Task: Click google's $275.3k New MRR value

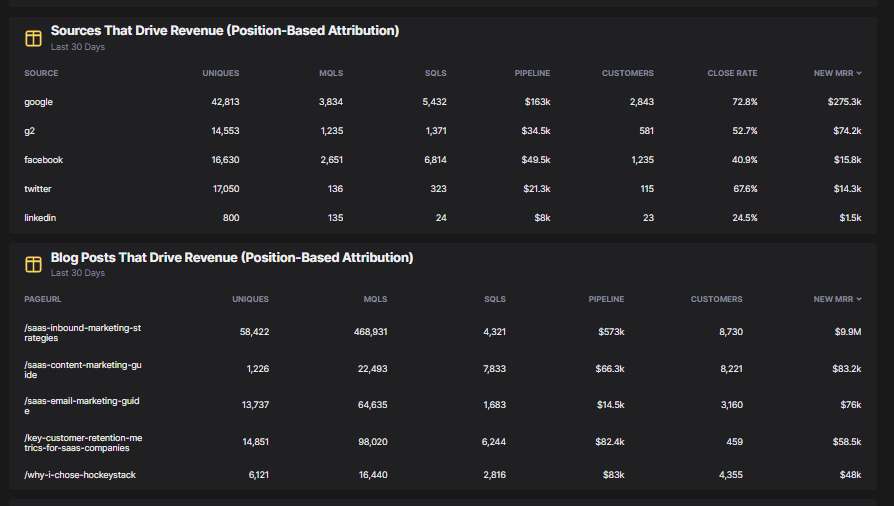Action: click(x=844, y=102)
